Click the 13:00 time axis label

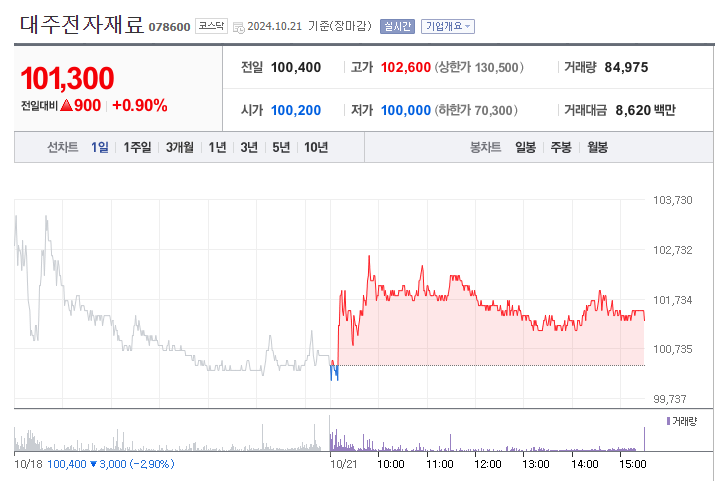(x=536, y=464)
